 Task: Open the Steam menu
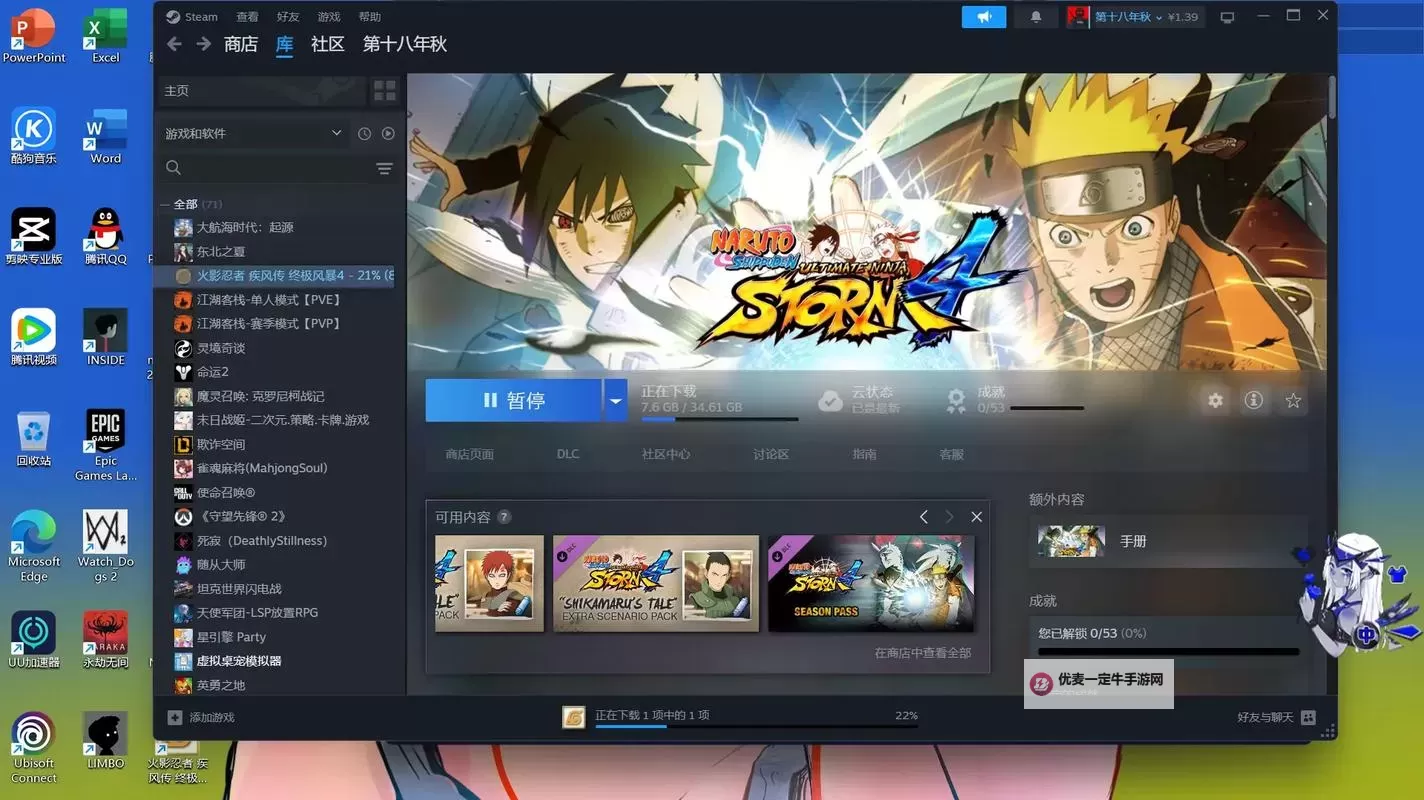[192, 17]
